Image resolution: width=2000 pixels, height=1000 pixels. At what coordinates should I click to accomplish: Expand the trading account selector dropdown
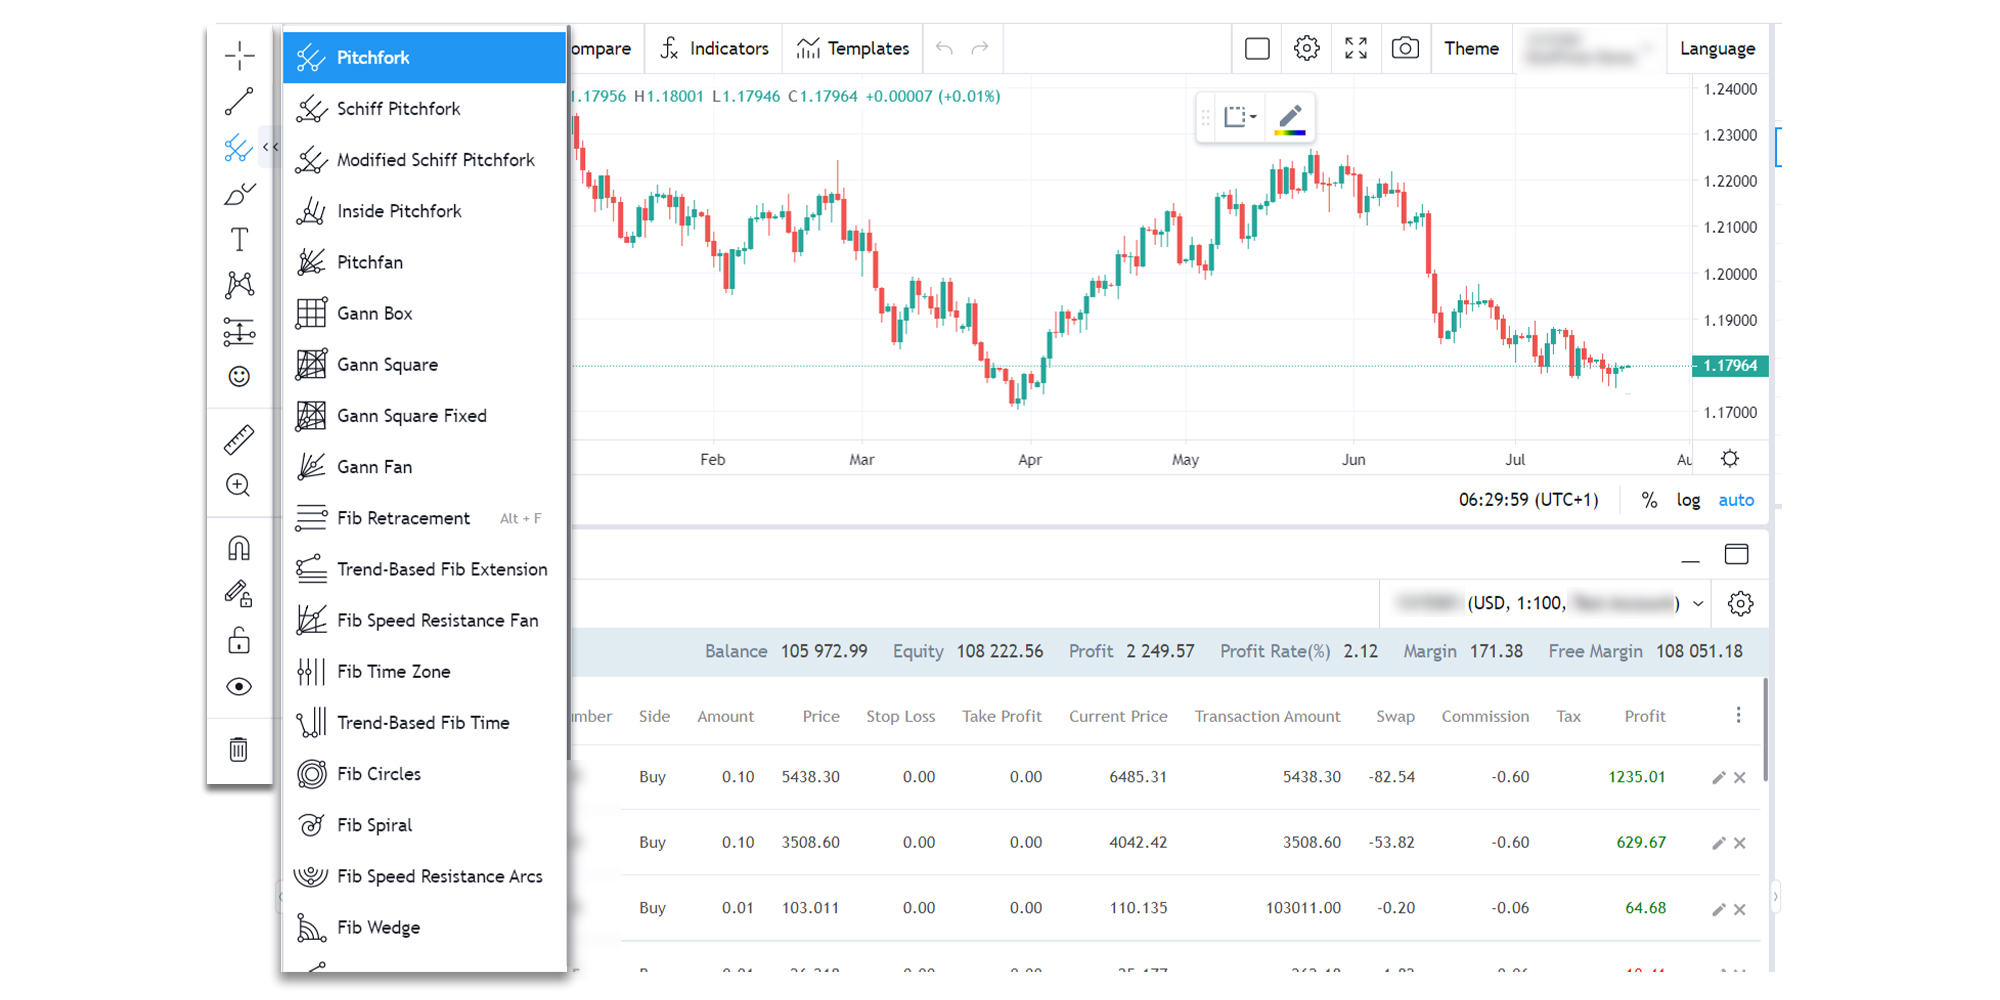pyautogui.click(x=1697, y=603)
